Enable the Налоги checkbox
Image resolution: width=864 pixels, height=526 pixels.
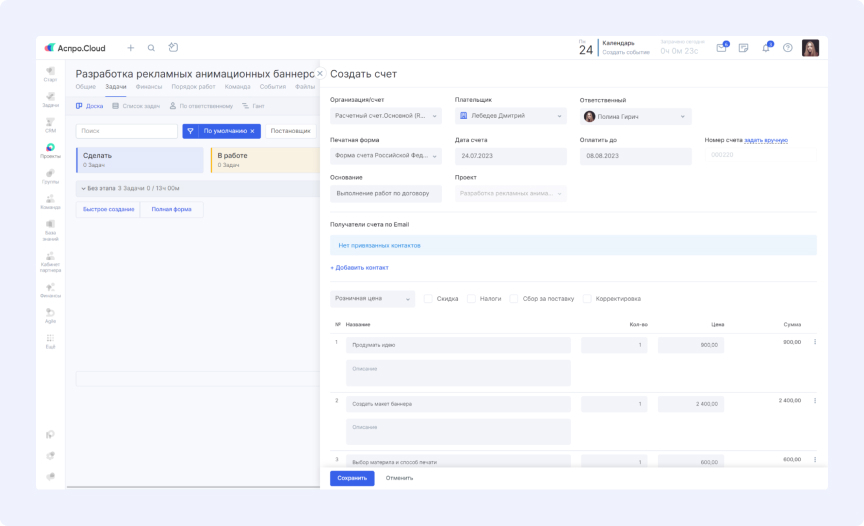pyautogui.click(x=471, y=298)
